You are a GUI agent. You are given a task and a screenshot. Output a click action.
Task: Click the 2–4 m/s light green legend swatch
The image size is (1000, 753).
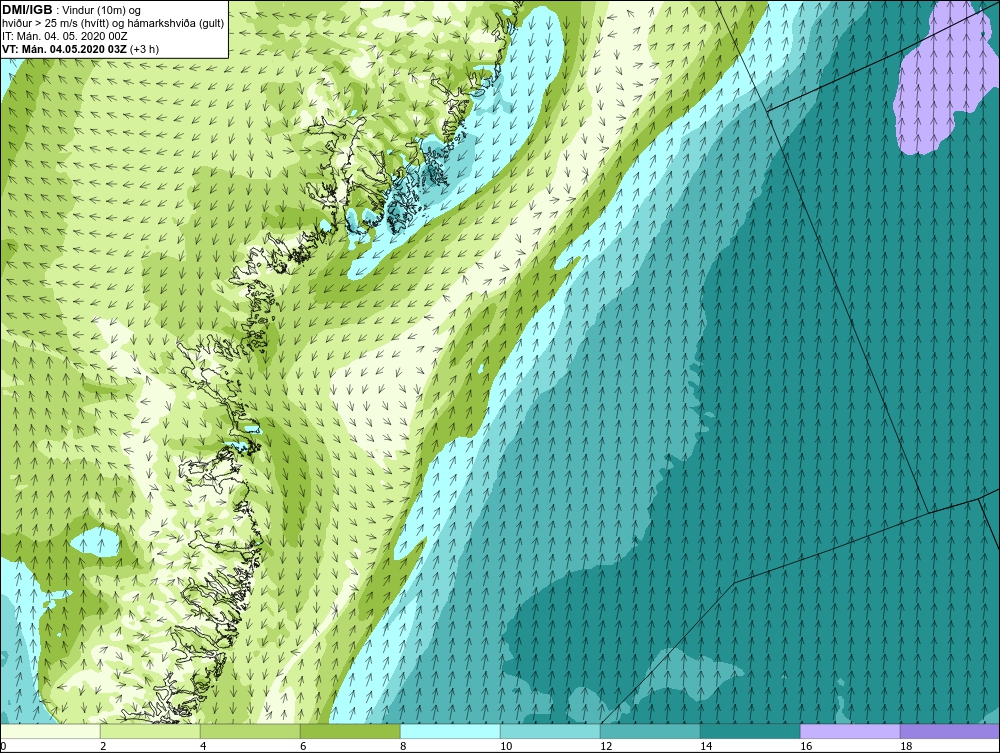pyautogui.click(x=151, y=731)
